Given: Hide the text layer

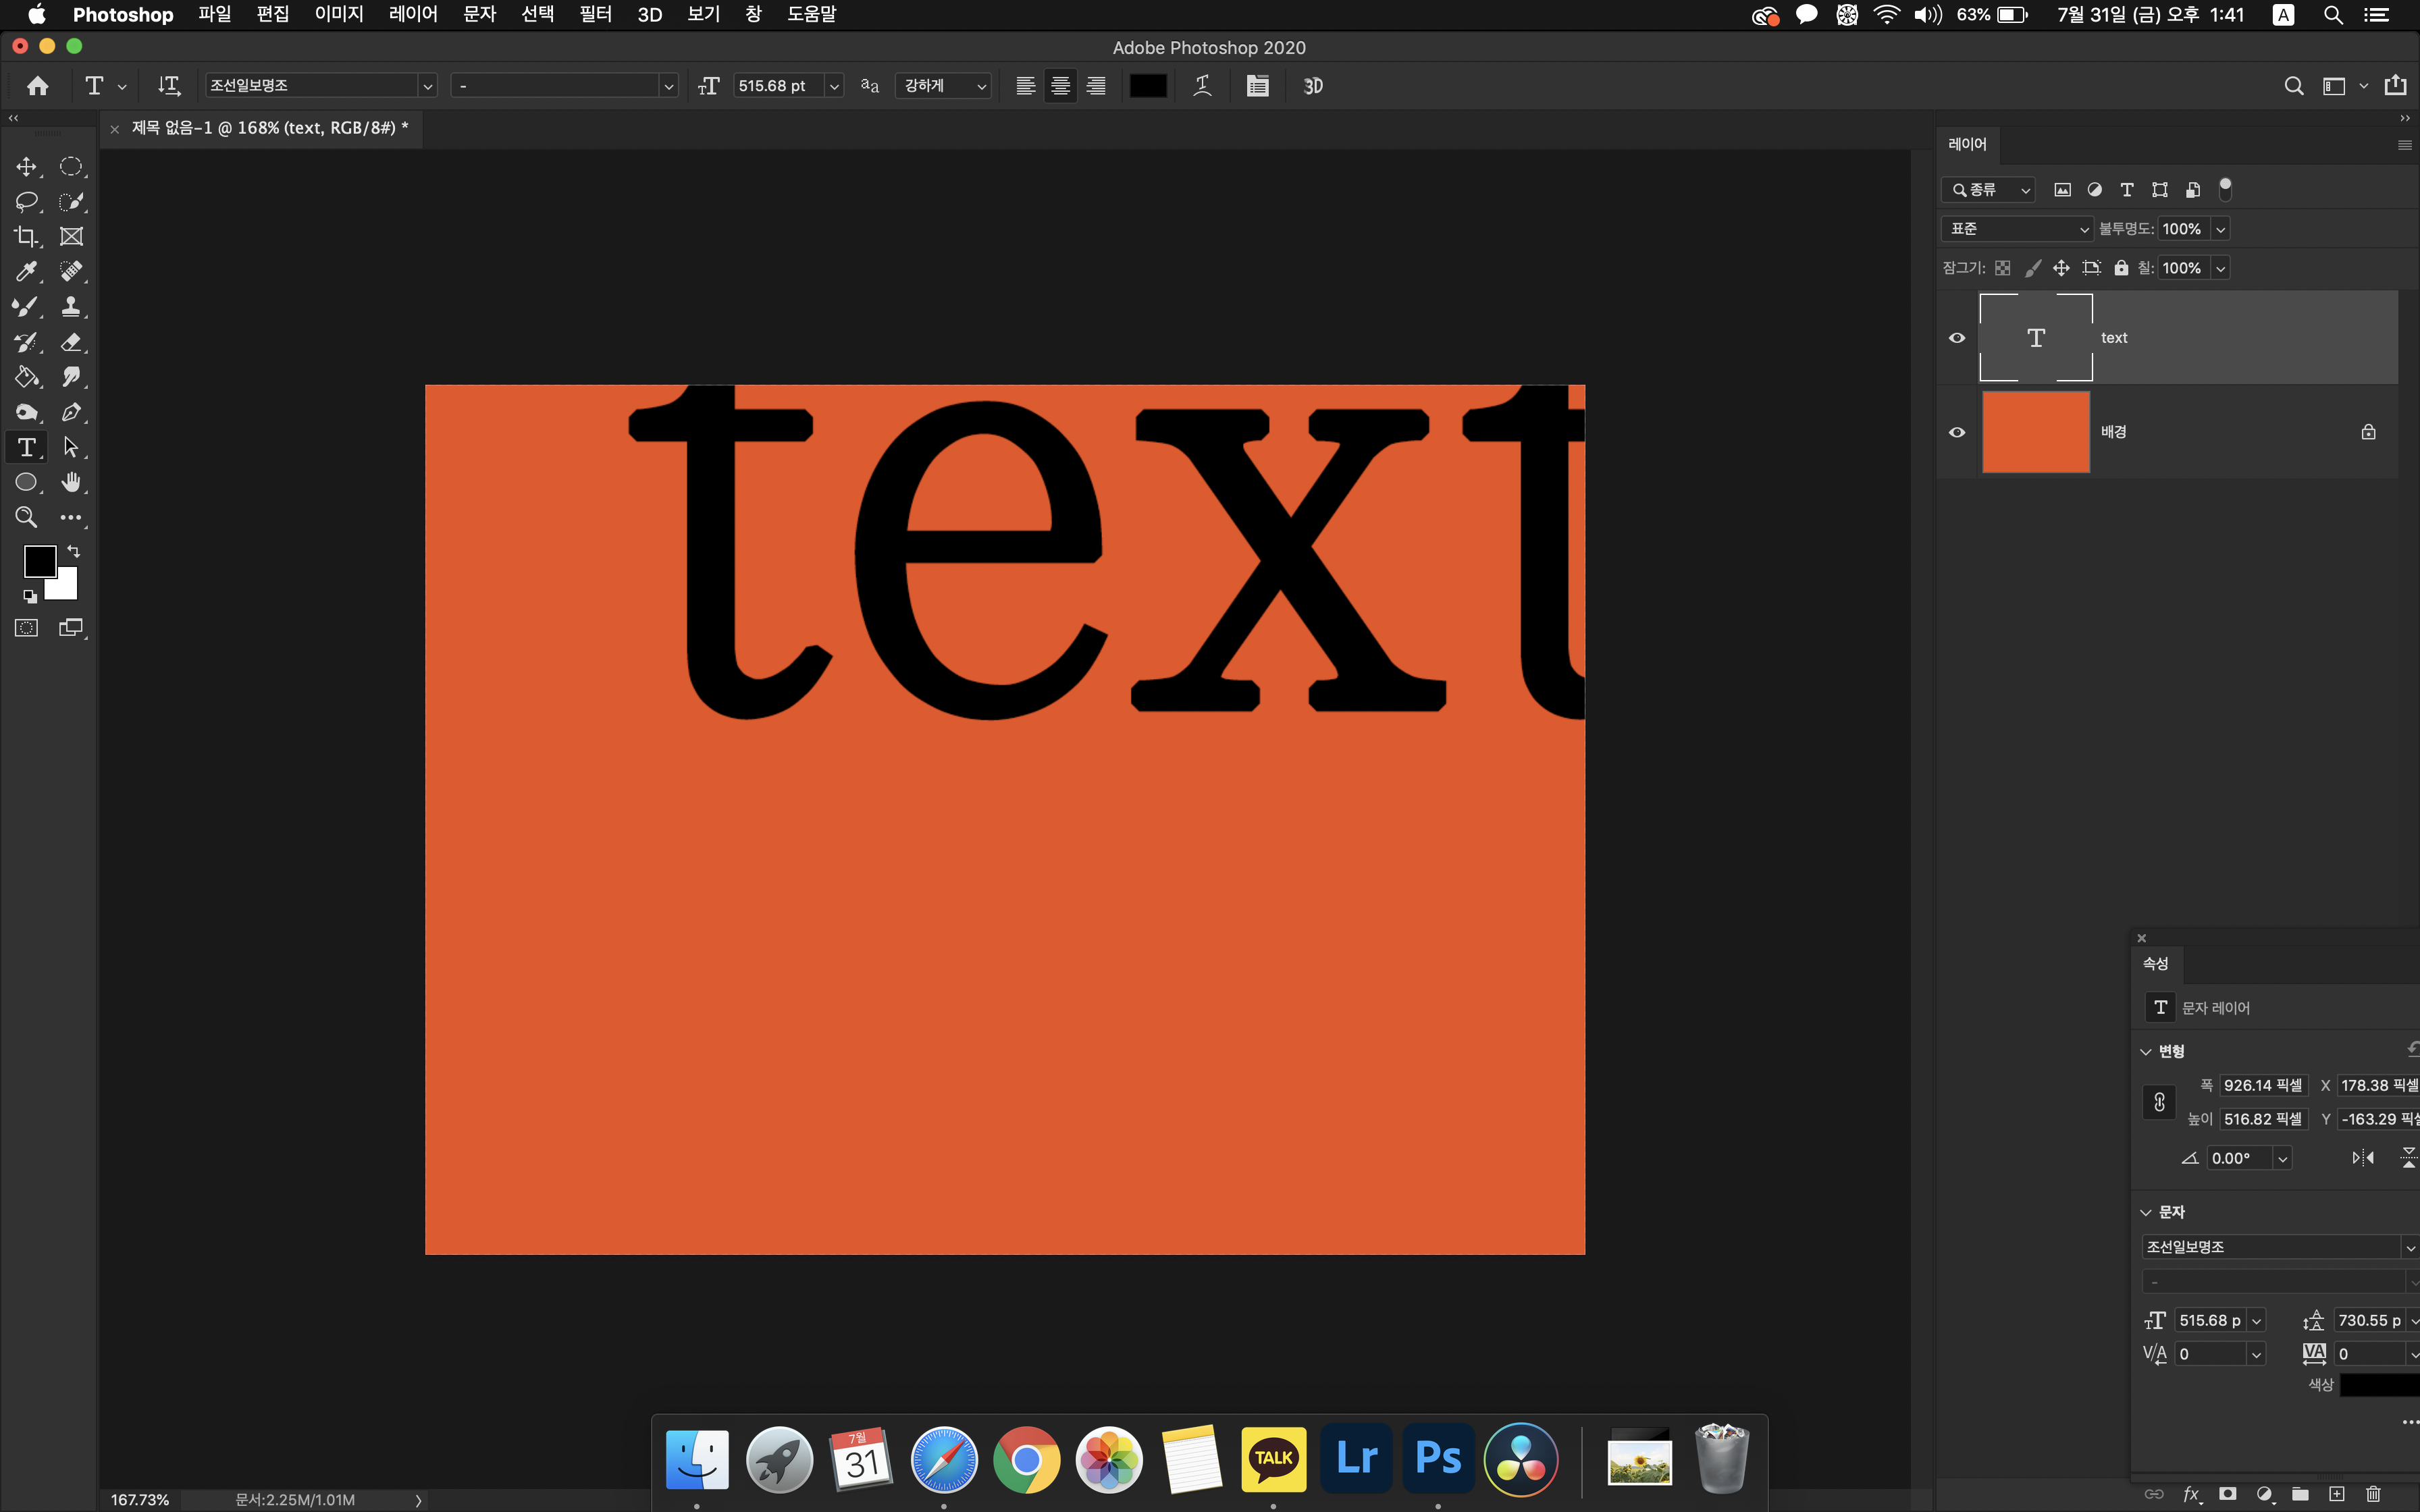Looking at the screenshot, I should (x=1957, y=338).
